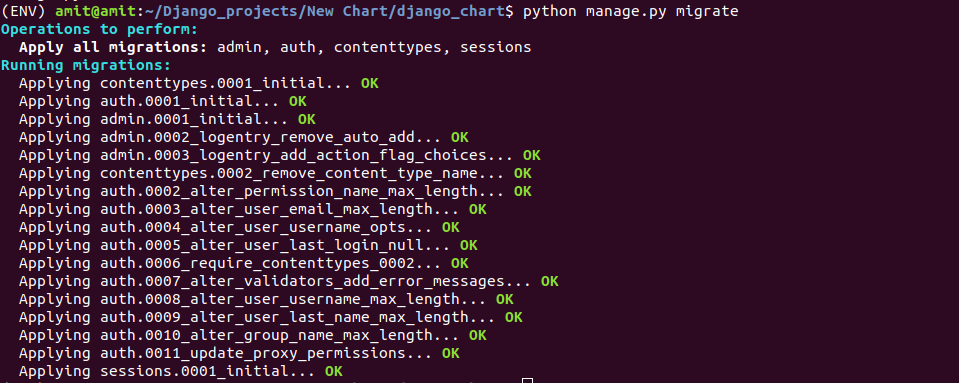Click auth.0009_alter_user_last_name_max_length line
Image resolution: width=959 pixels, height=383 pixels.
[x=270, y=318]
